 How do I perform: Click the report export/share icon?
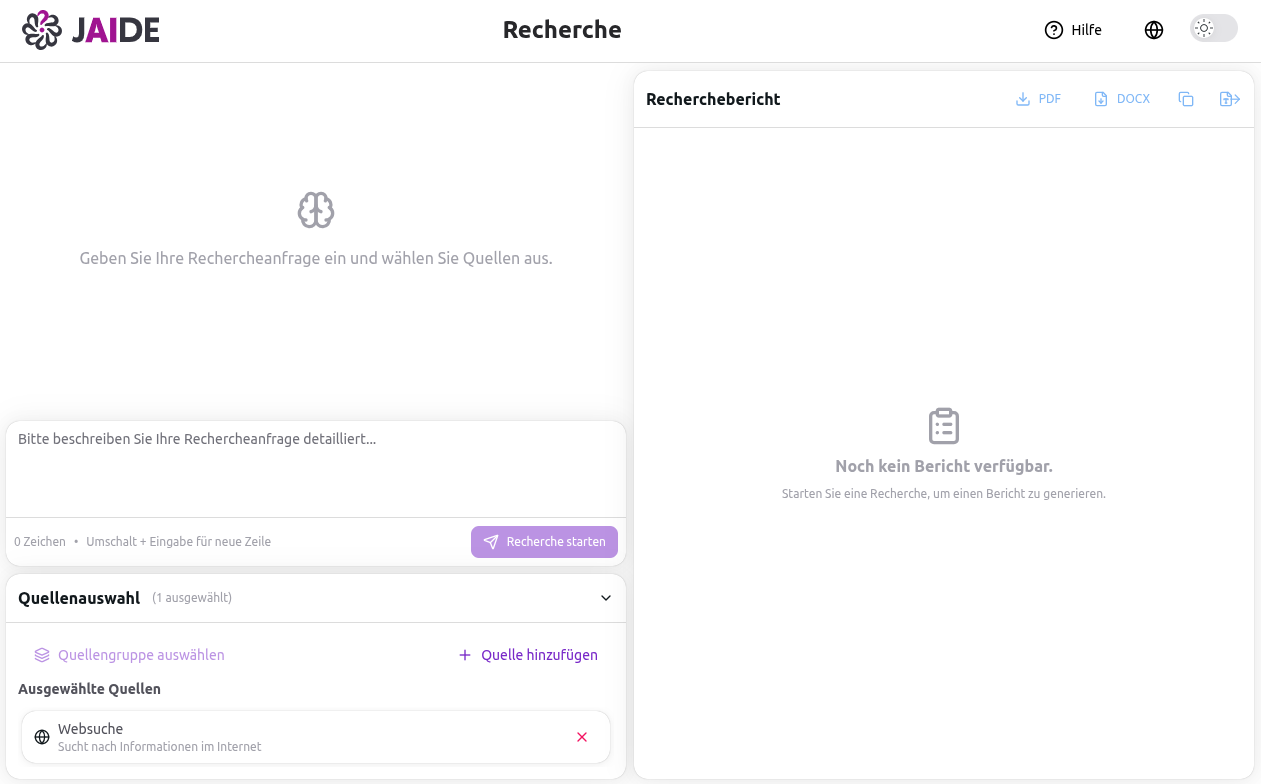point(1229,99)
